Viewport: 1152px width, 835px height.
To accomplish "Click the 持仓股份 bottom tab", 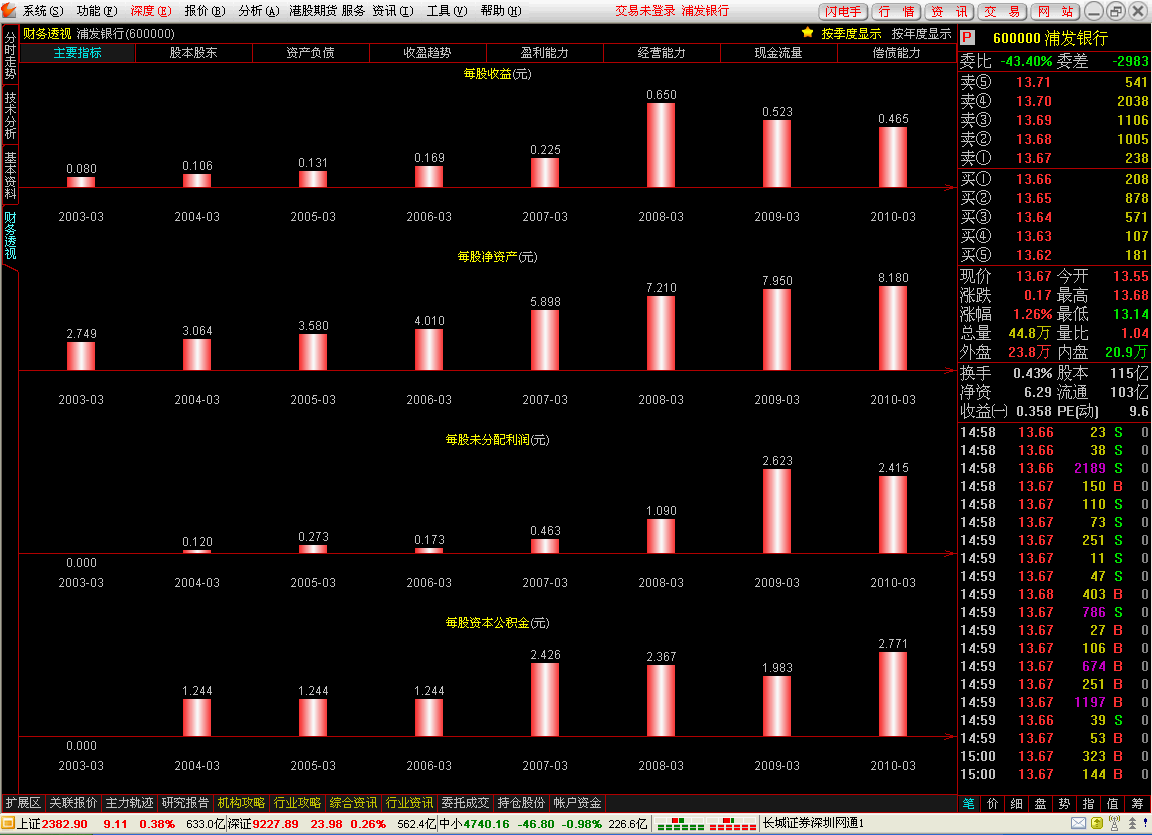I will click(x=522, y=803).
